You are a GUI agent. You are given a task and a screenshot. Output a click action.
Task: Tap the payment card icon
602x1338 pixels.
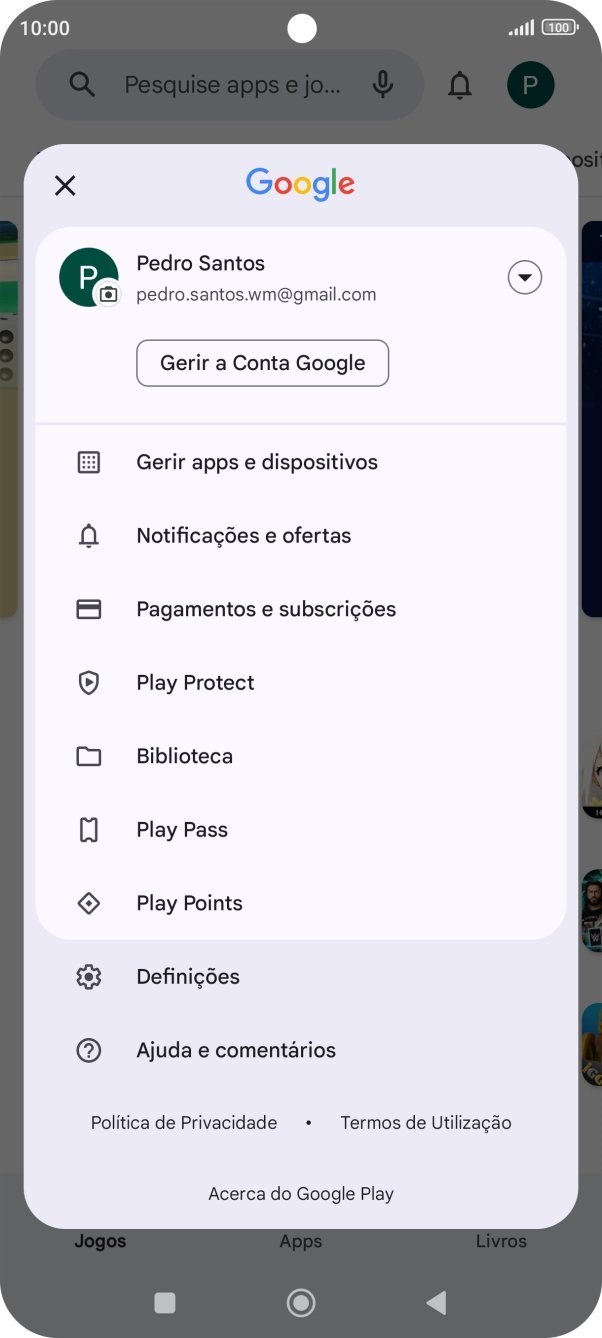click(89, 608)
